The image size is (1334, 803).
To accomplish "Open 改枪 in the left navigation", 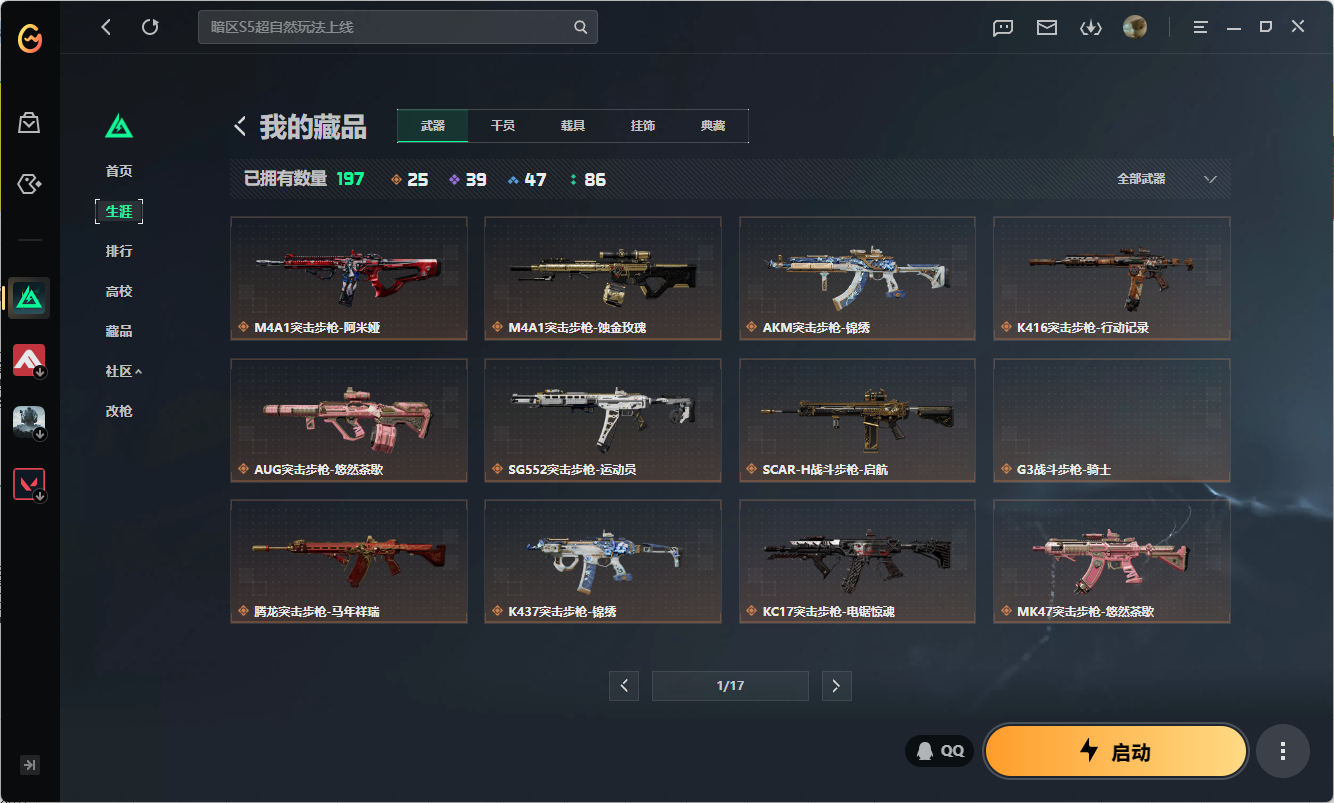I will coord(119,411).
